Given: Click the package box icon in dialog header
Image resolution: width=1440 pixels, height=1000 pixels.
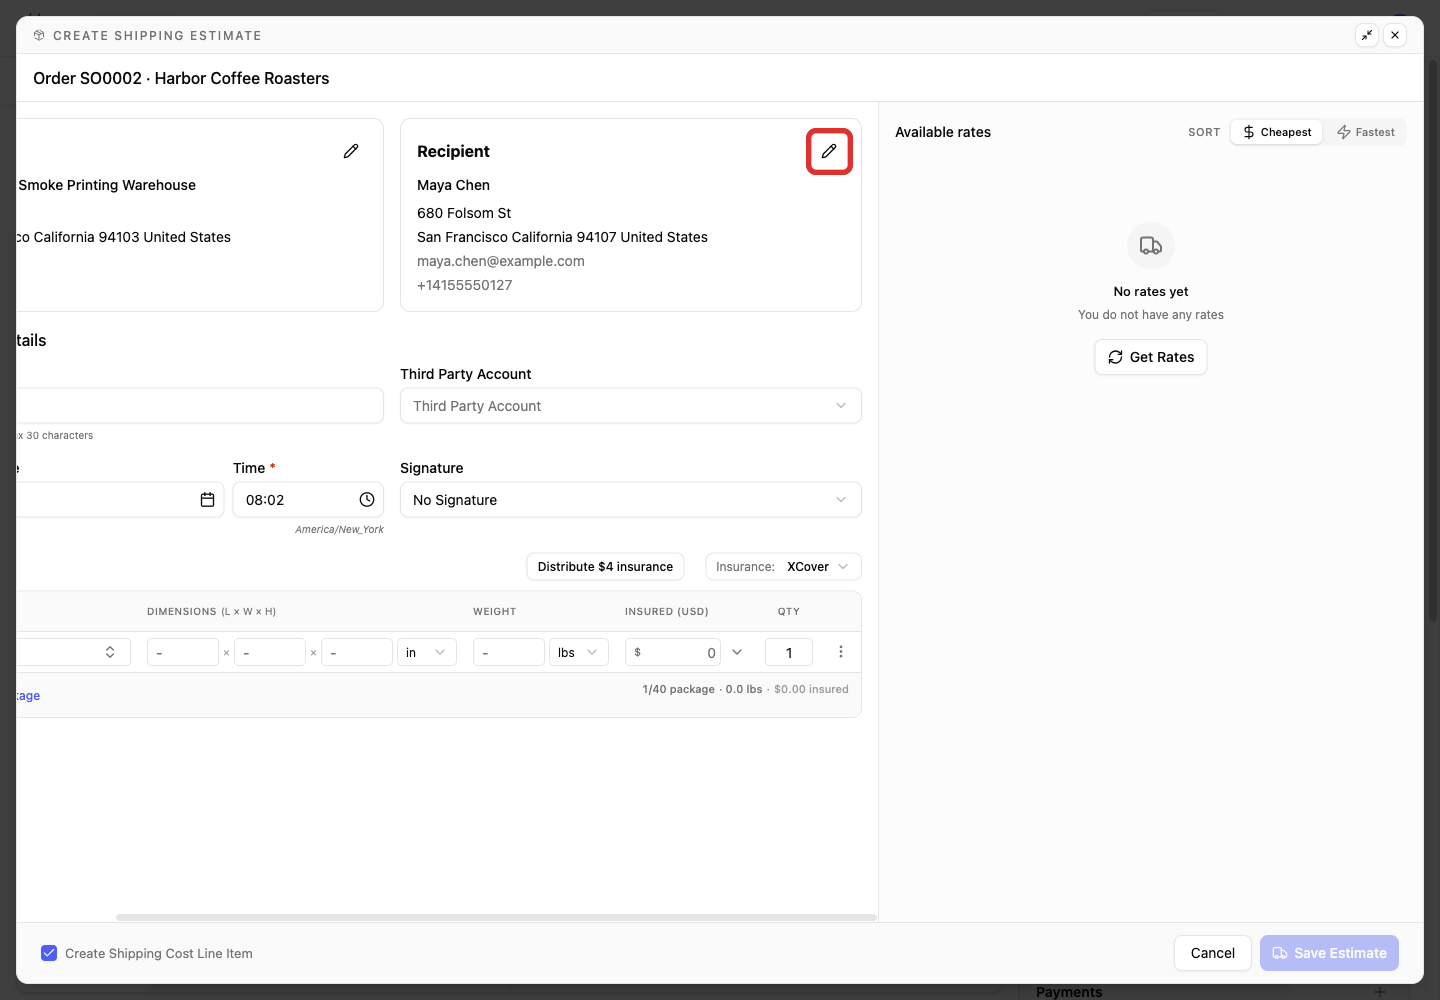Looking at the screenshot, I should tap(39, 35).
